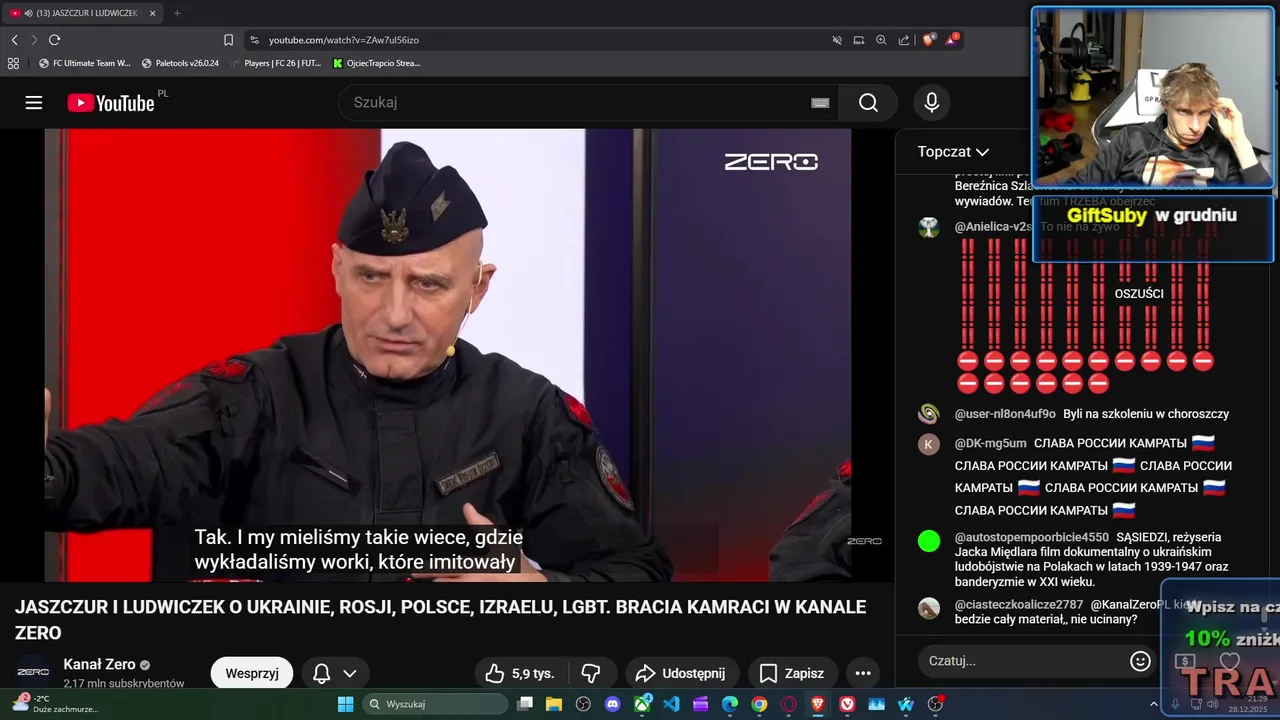This screenshot has width=1280, height=720.
Task: Select the JASZCZUR I LUDWICZEK browser tab
Action: click(x=80, y=13)
